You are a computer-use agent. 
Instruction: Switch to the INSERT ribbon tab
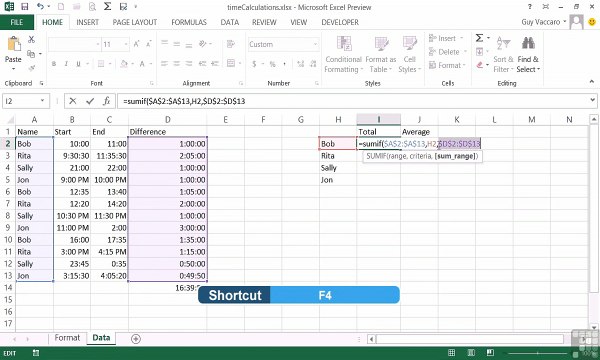coord(88,22)
